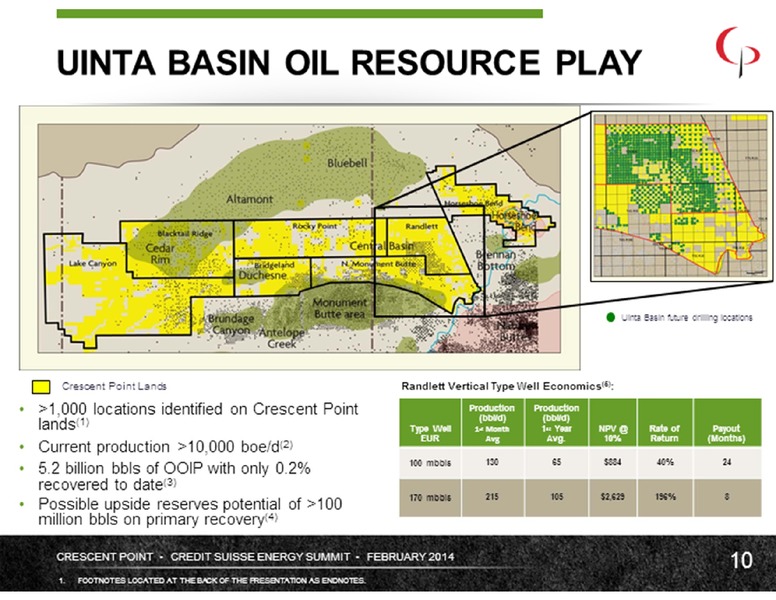Click the '170 mbbls' table cell
776x600 pixels.
click(430, 498)
